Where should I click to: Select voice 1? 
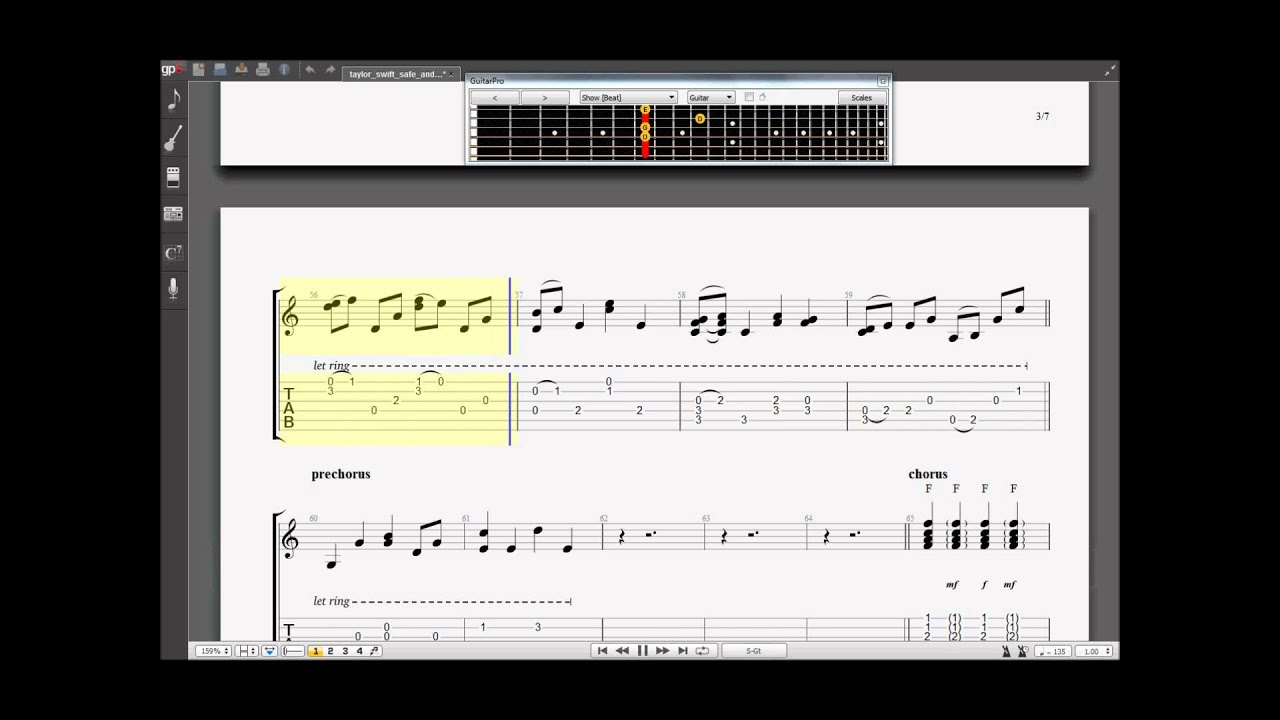pos(316,651)
